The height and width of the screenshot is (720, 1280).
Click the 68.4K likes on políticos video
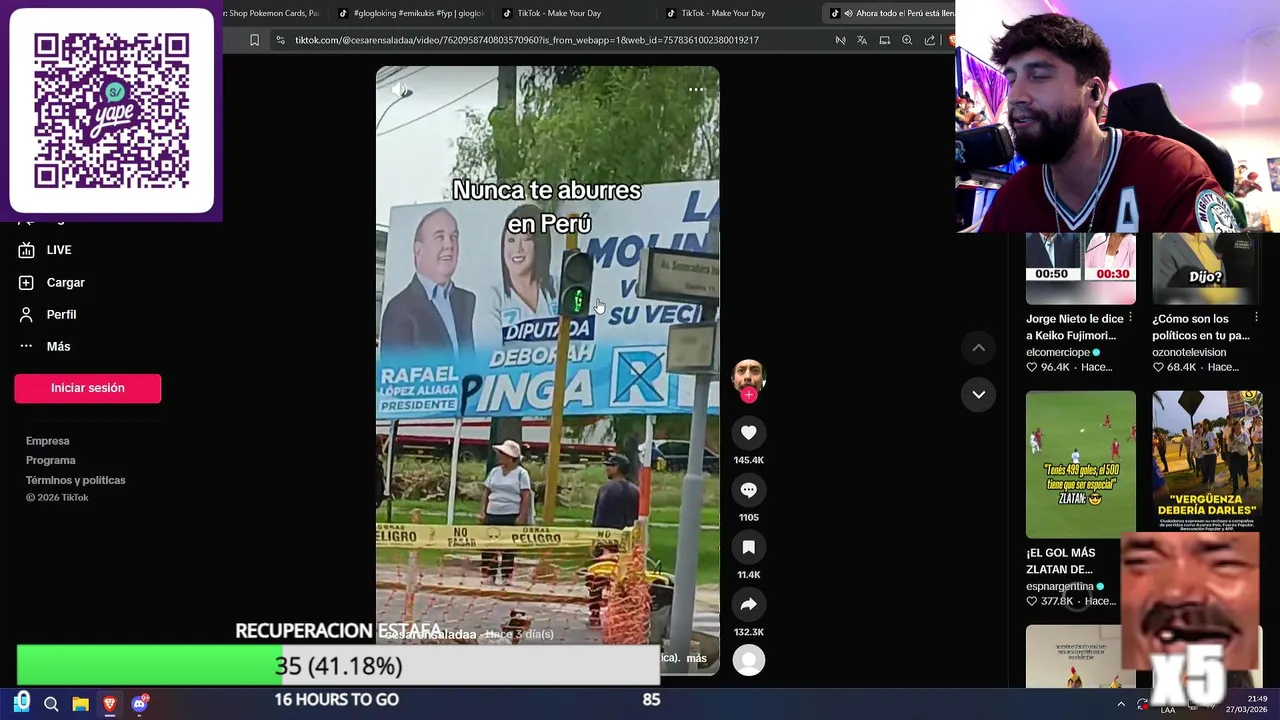point(1174,367)
